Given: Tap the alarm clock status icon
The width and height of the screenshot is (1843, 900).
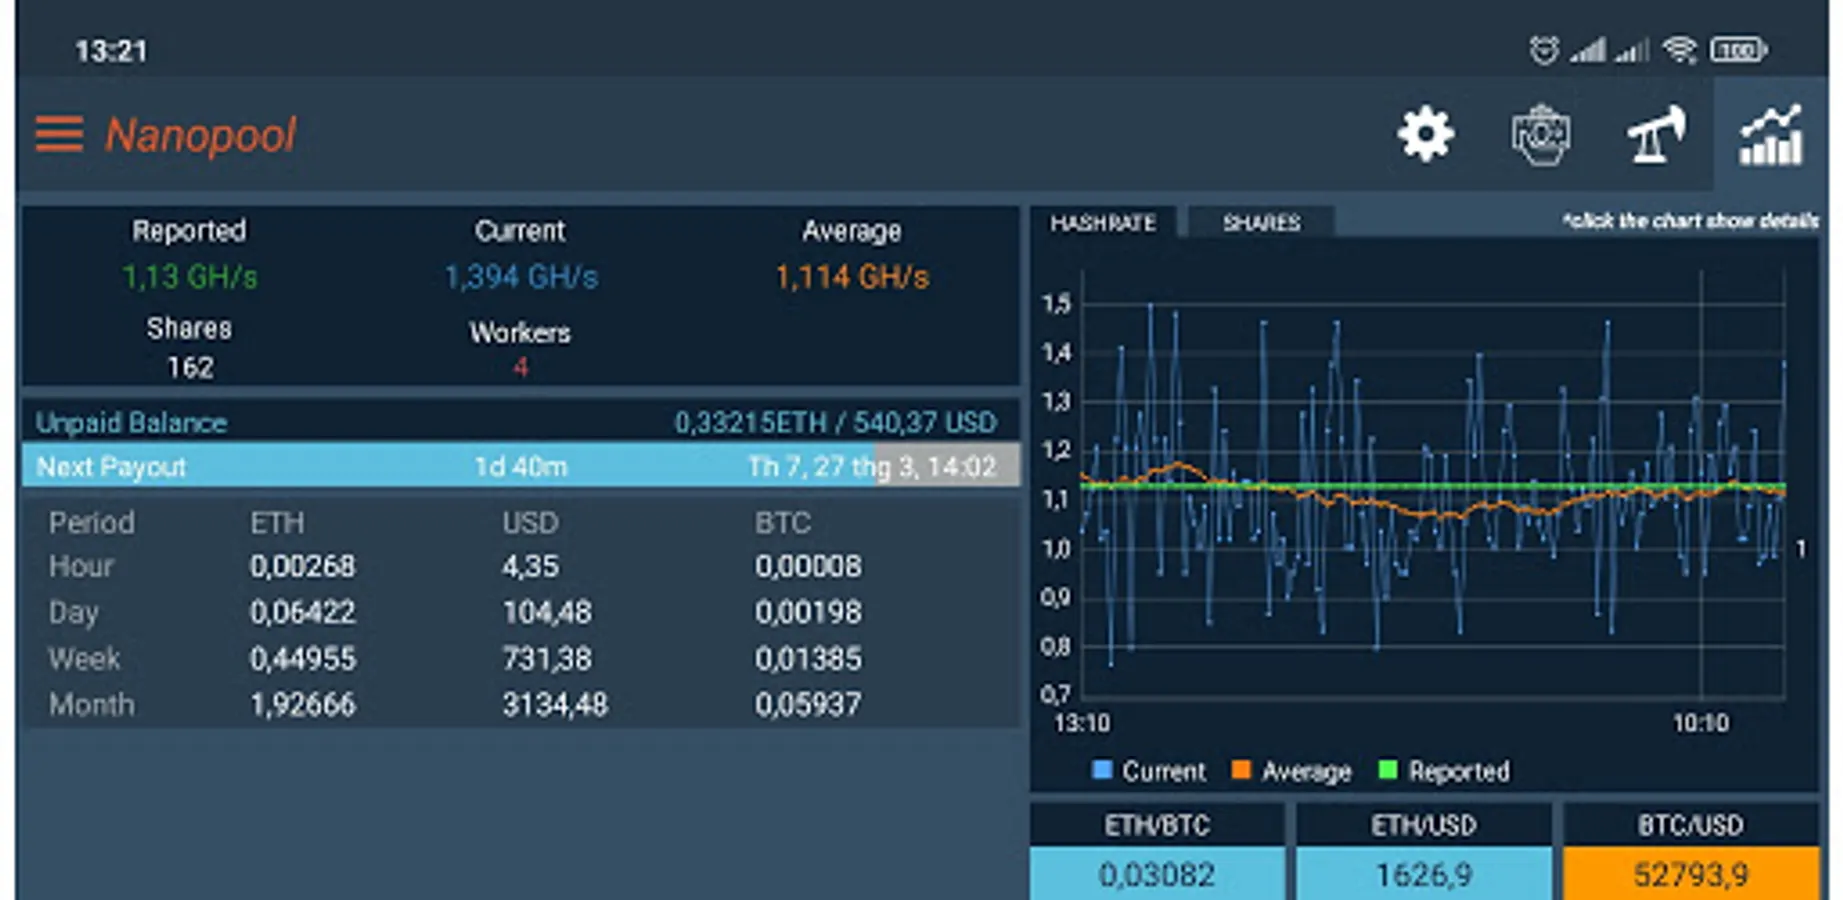Looking at the screenshot, I should [1544, 49].
